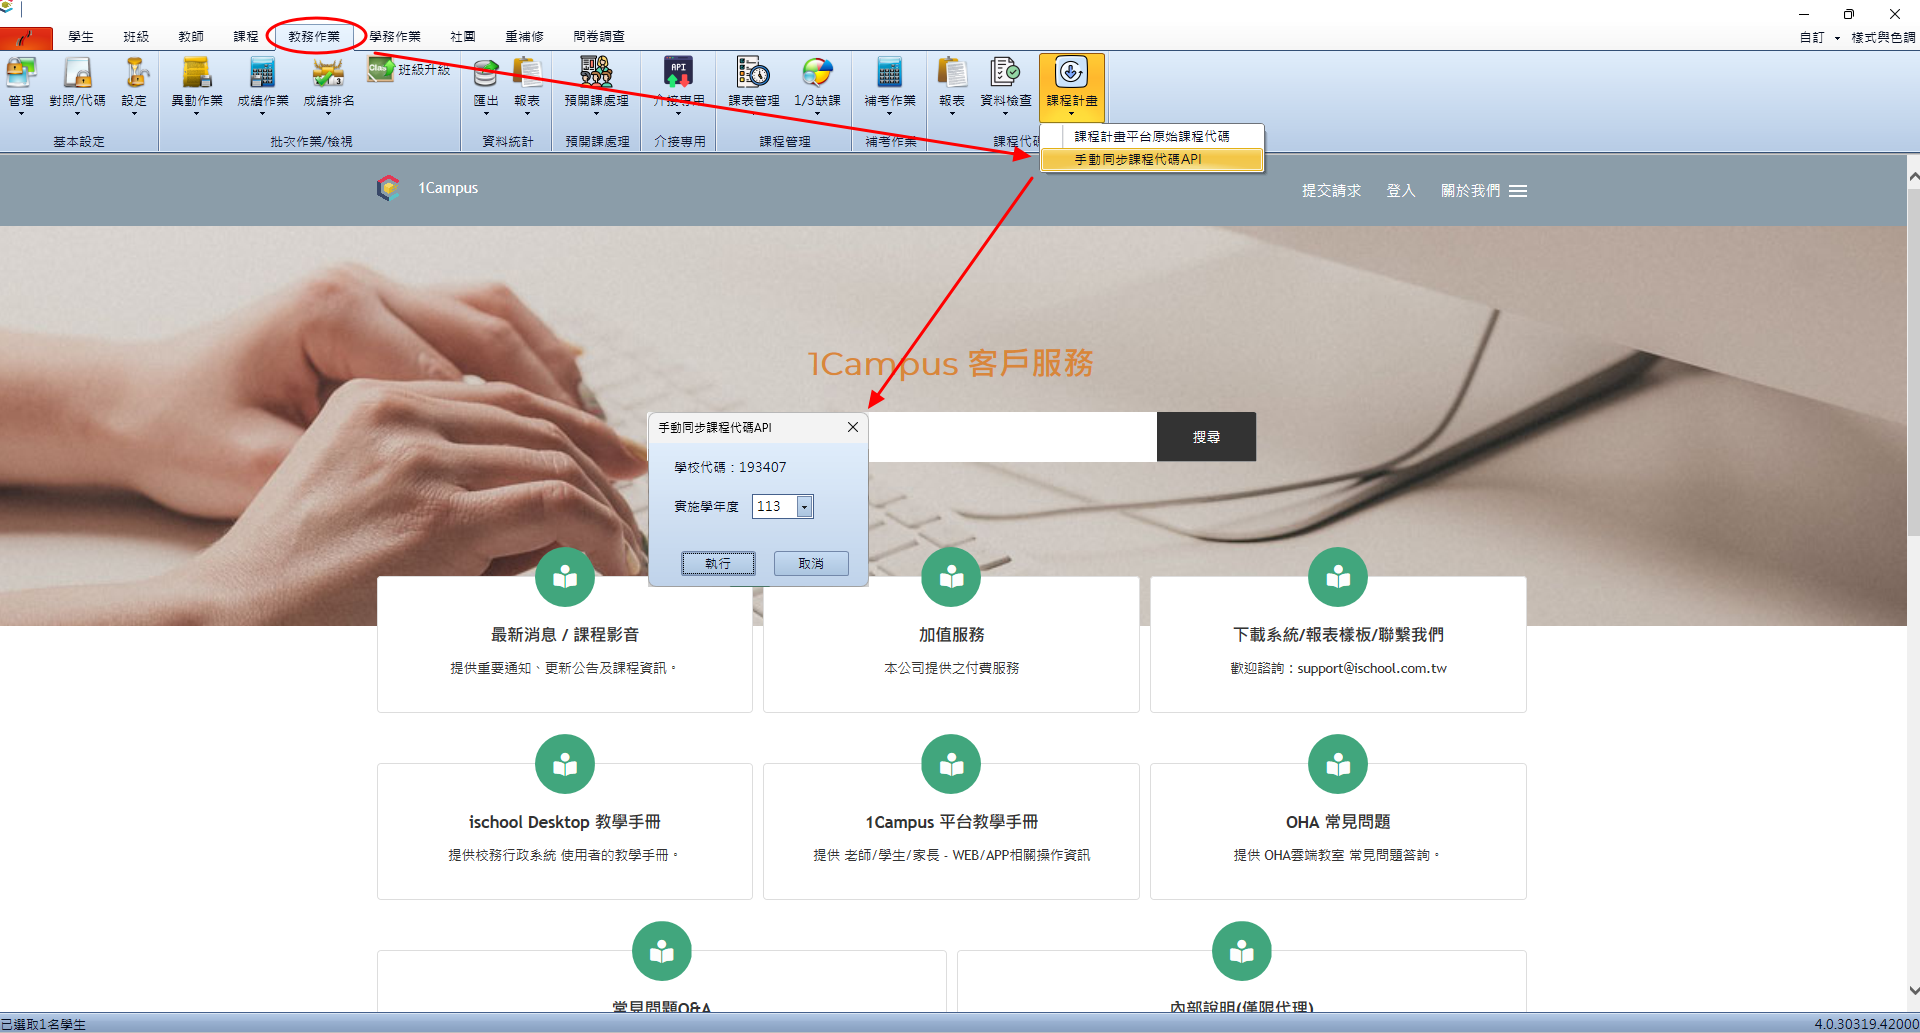Click 取消 to cancel the dialog

click(x=811, y=564)
